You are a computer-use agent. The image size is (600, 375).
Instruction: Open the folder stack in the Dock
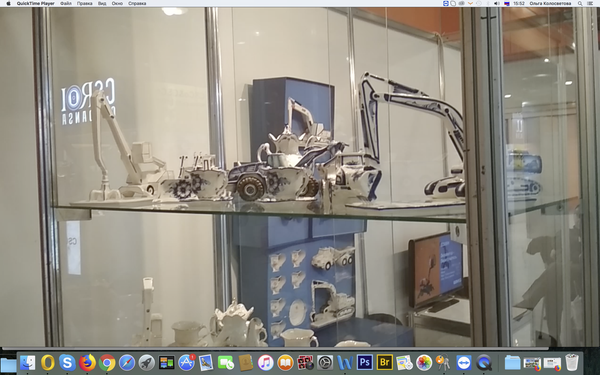pos(512,362)
